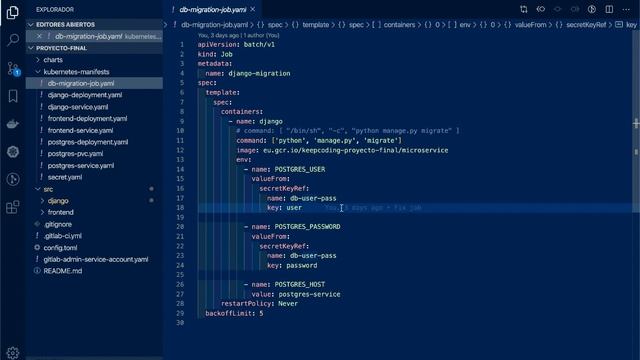Screen dimensions: 640x360
Task: Collapse the EDITORES ABIERTOS section
Action: coord(95,24)
